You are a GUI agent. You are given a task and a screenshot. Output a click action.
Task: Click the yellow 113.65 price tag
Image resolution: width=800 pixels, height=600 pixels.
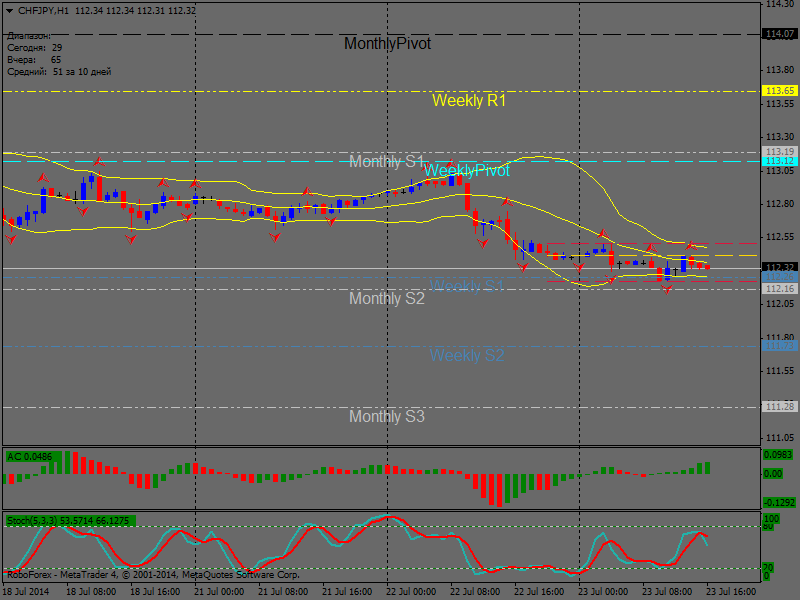(780, 91)
